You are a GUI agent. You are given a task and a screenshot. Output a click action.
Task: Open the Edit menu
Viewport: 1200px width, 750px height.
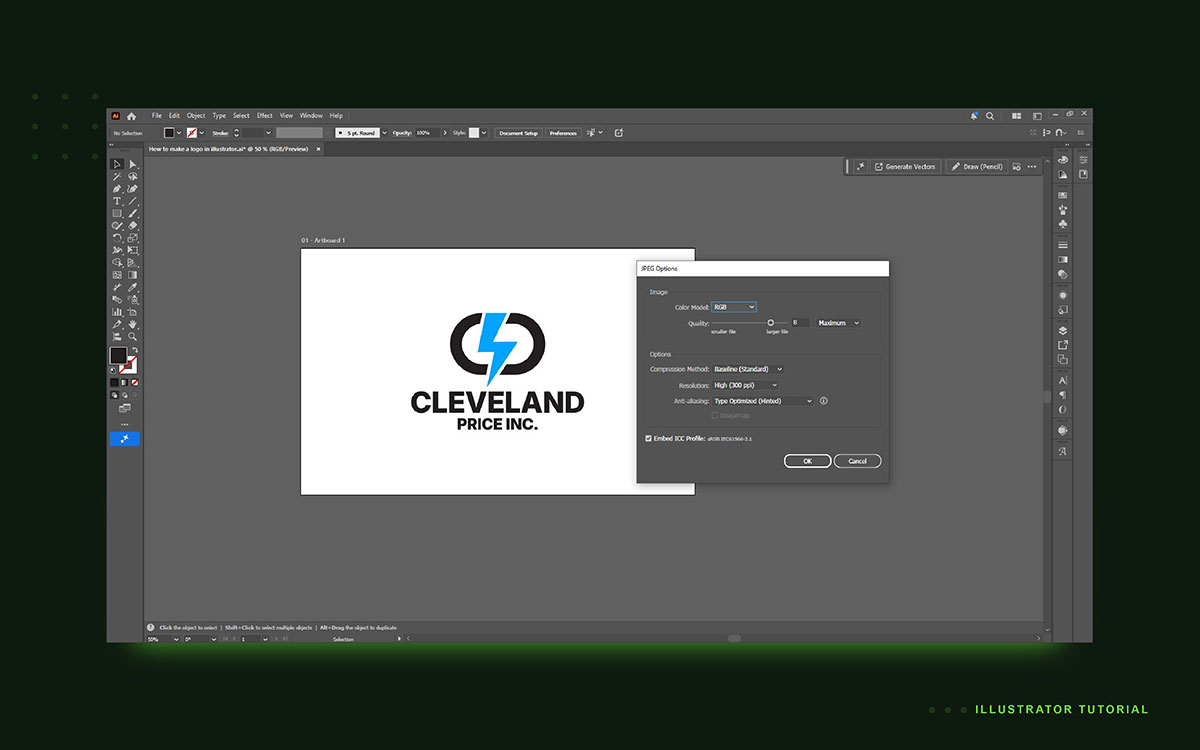174,116
